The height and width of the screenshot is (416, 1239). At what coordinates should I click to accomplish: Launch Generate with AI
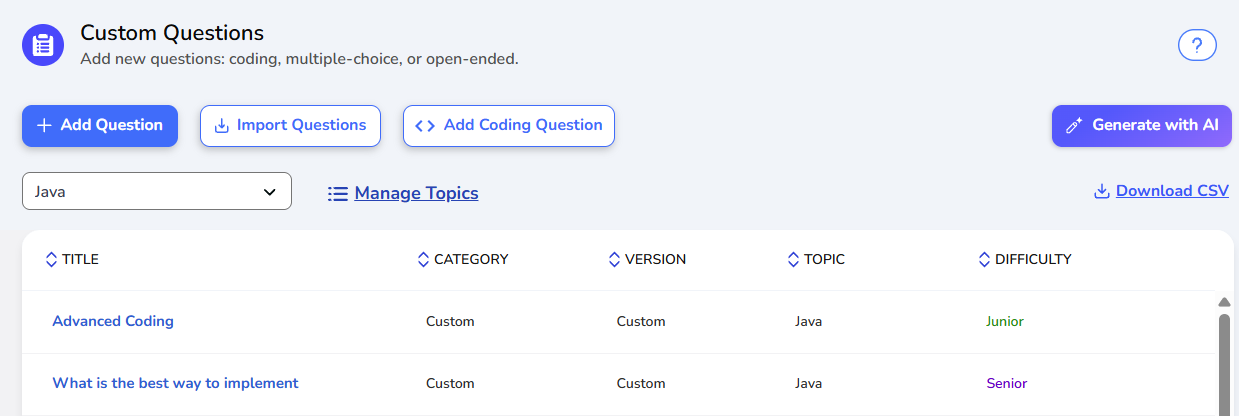[1141, 126]
